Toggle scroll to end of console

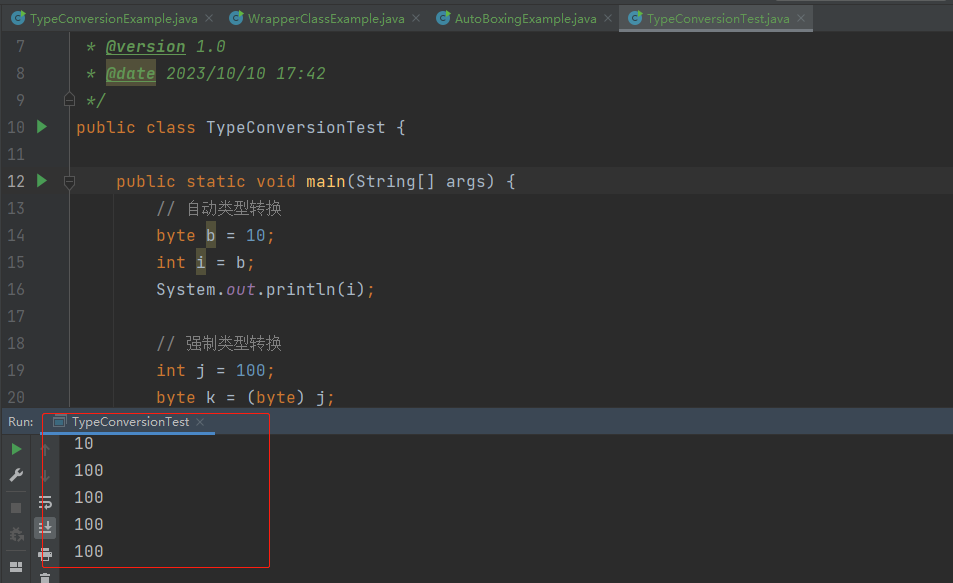point(45,528)
